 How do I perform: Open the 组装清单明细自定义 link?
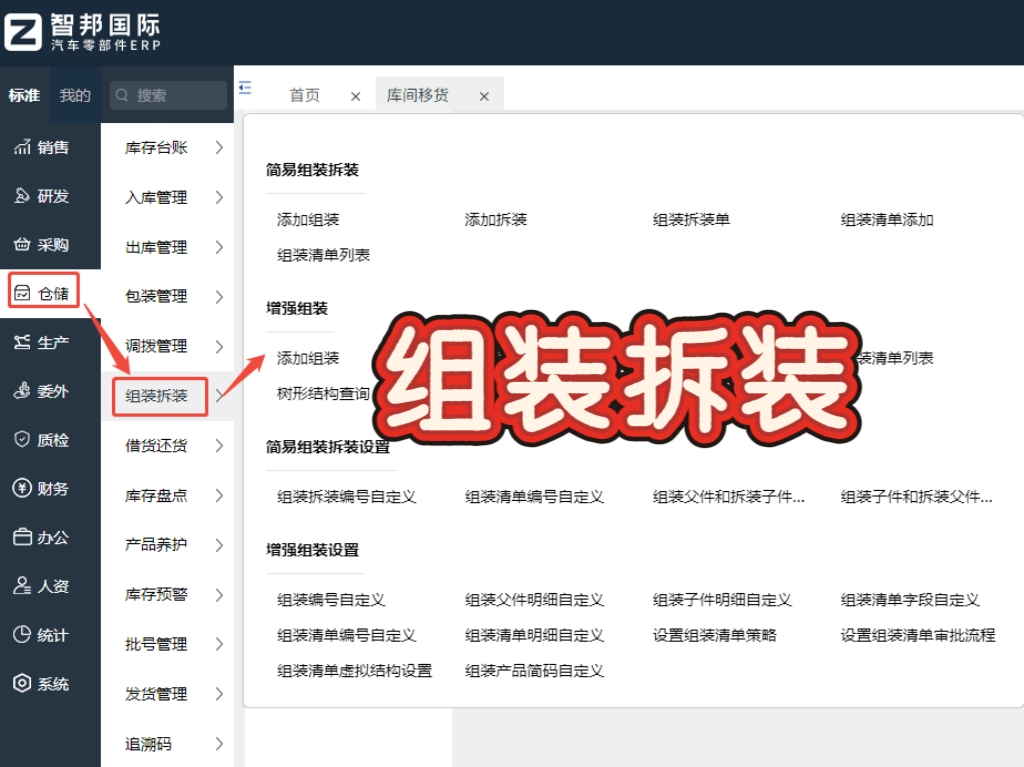pyautogui.click(x=534, y=635)
